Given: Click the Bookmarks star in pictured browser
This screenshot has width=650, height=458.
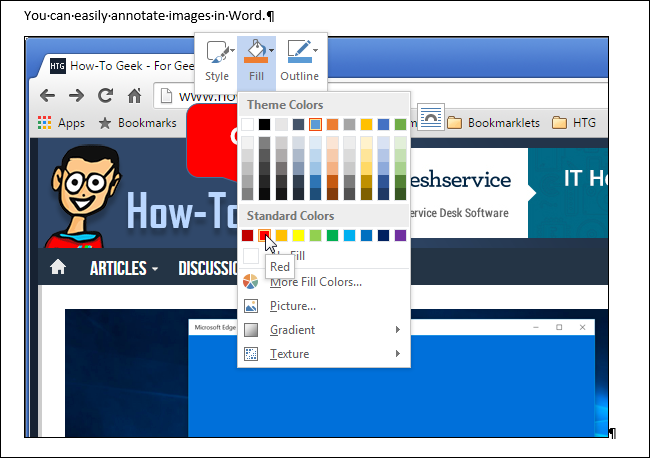Looking at the screenshot, I should 105,123.
